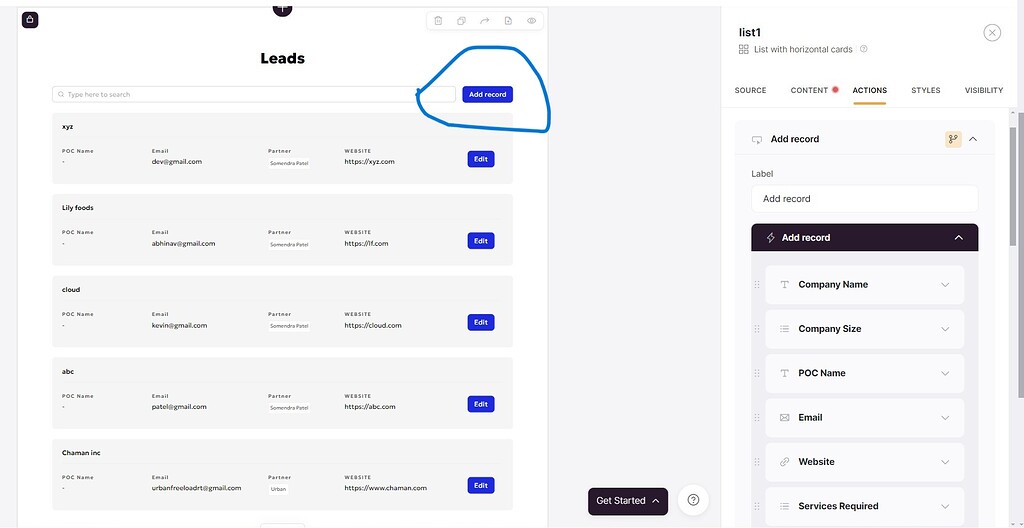Image resolution: width=1024 pixels, height=528 pixels.
Task: Open the Source tab
Action: pos(750,91)
